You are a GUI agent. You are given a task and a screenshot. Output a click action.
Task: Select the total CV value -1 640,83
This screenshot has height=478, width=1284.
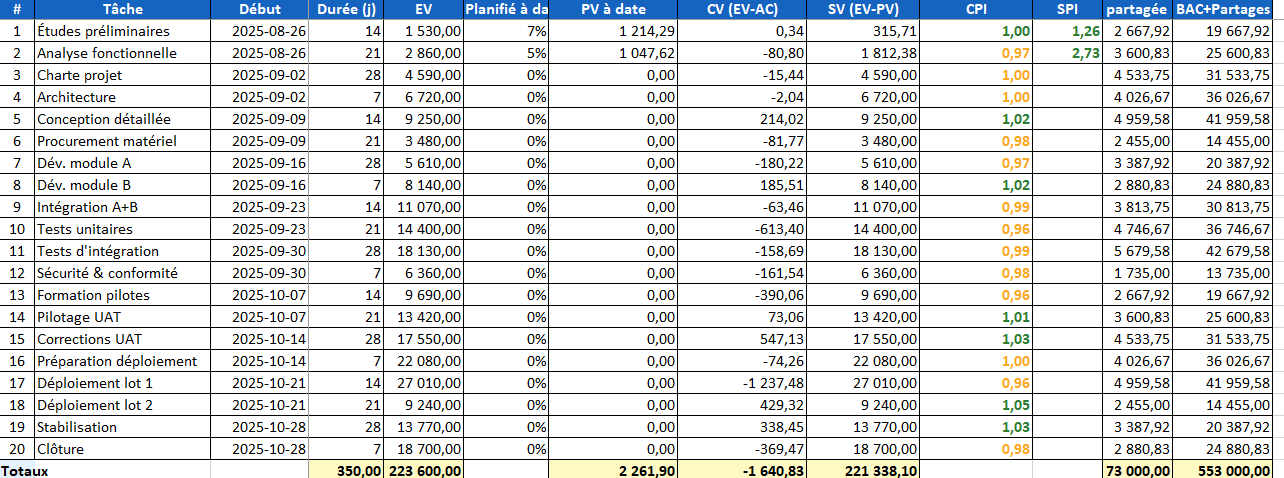click(x=766, y=470)
